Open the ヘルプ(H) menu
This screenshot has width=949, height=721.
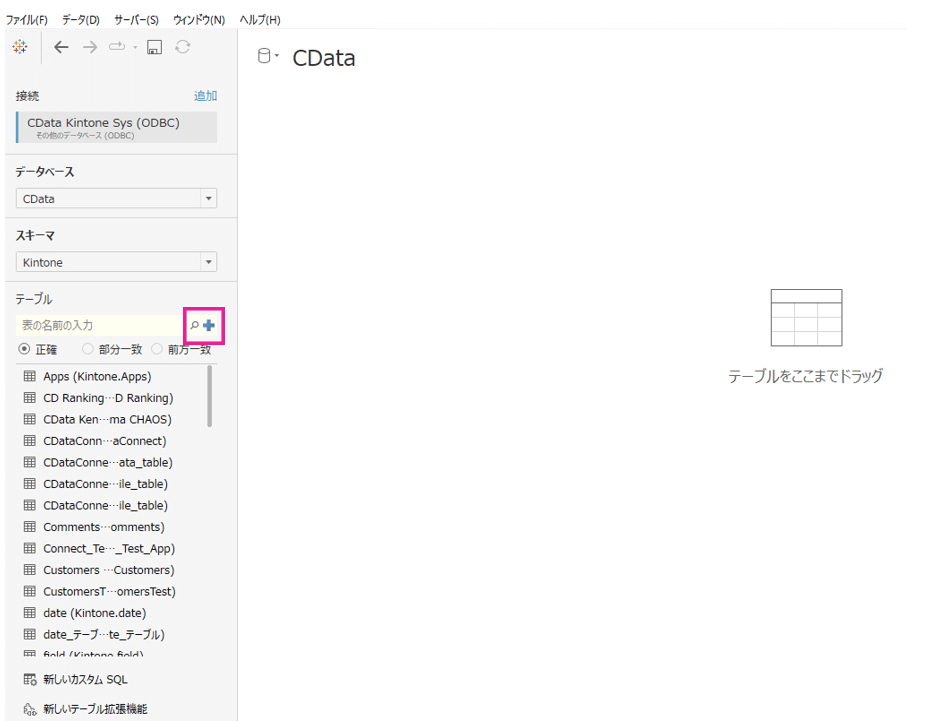[260, 20]
